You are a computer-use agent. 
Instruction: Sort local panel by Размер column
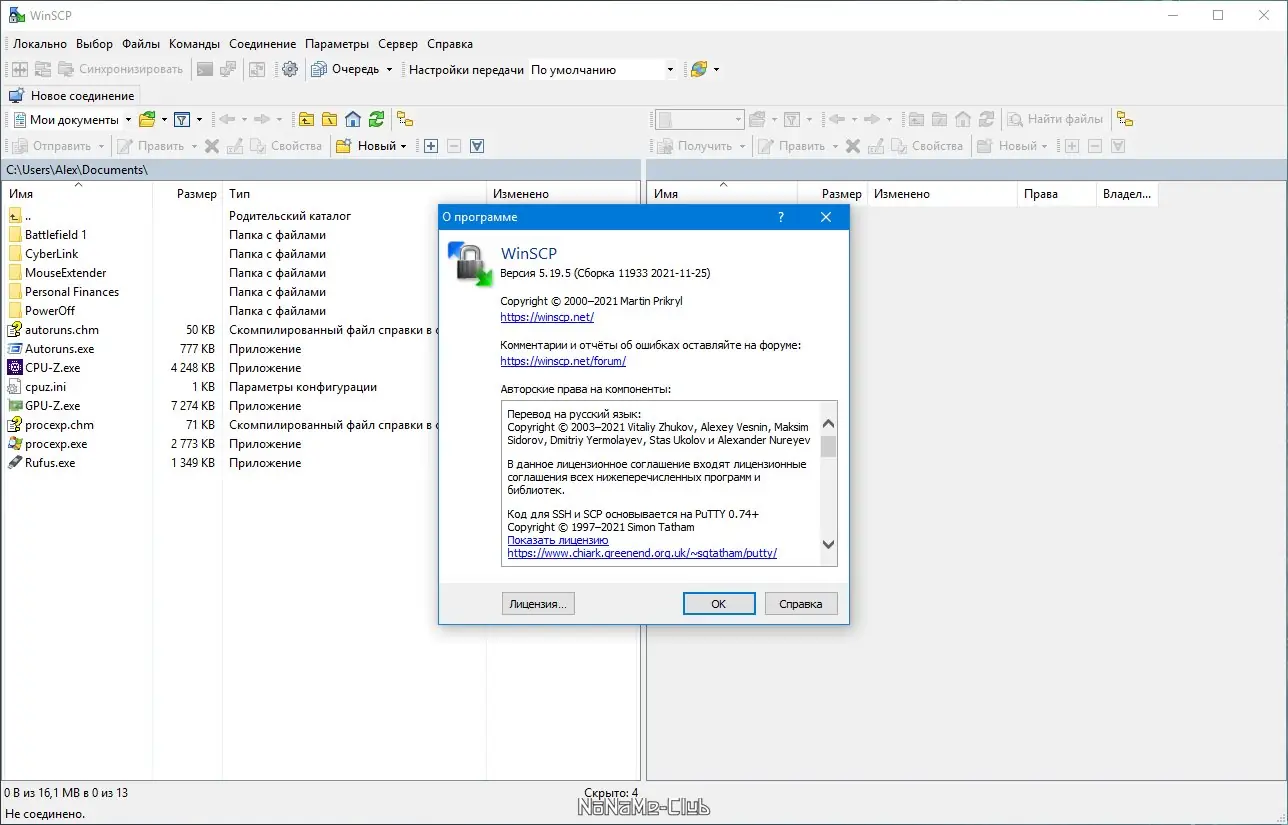(187, 194)
